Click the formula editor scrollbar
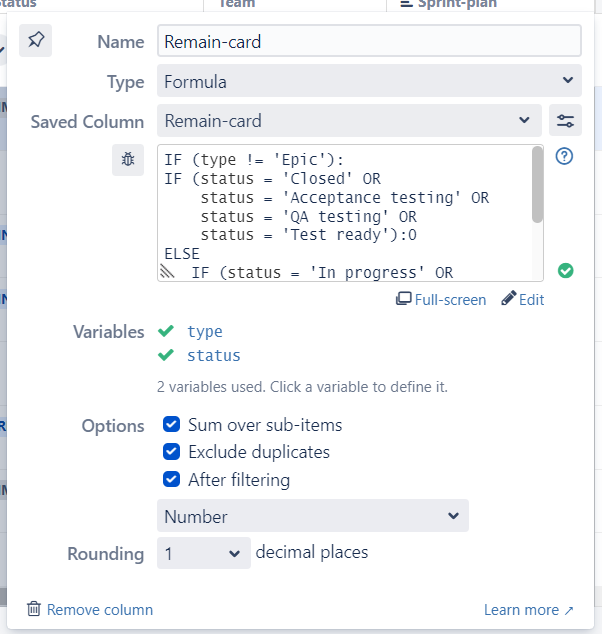This screenshot has height=634, width=602. (x=537, y=184)
